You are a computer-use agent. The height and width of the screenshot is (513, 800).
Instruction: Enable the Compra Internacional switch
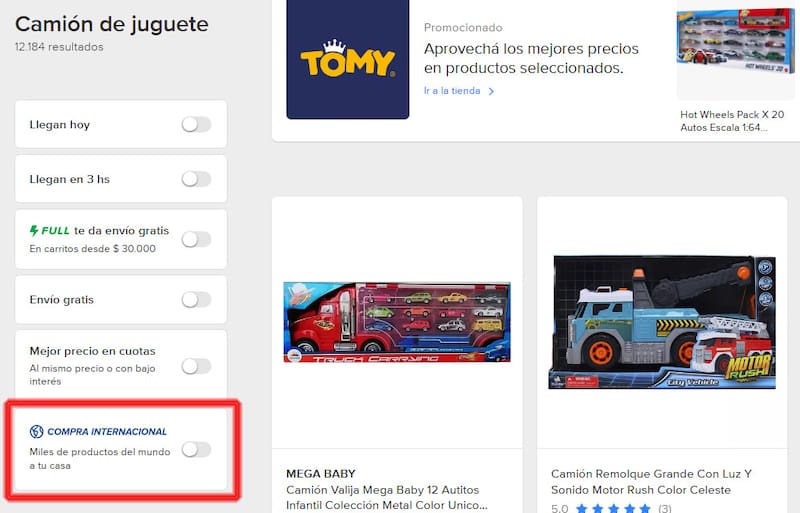coord(196,450)
